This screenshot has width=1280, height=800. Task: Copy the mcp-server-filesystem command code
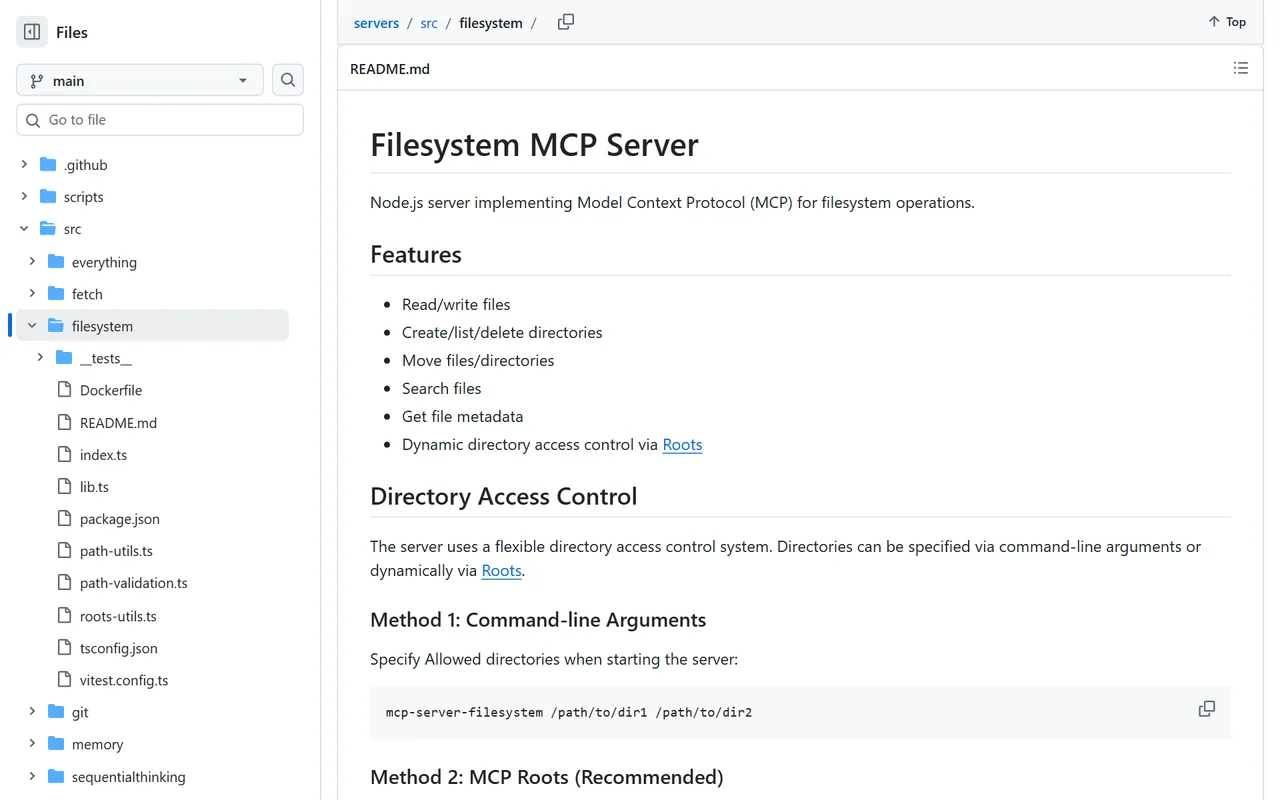point(1207,709)
